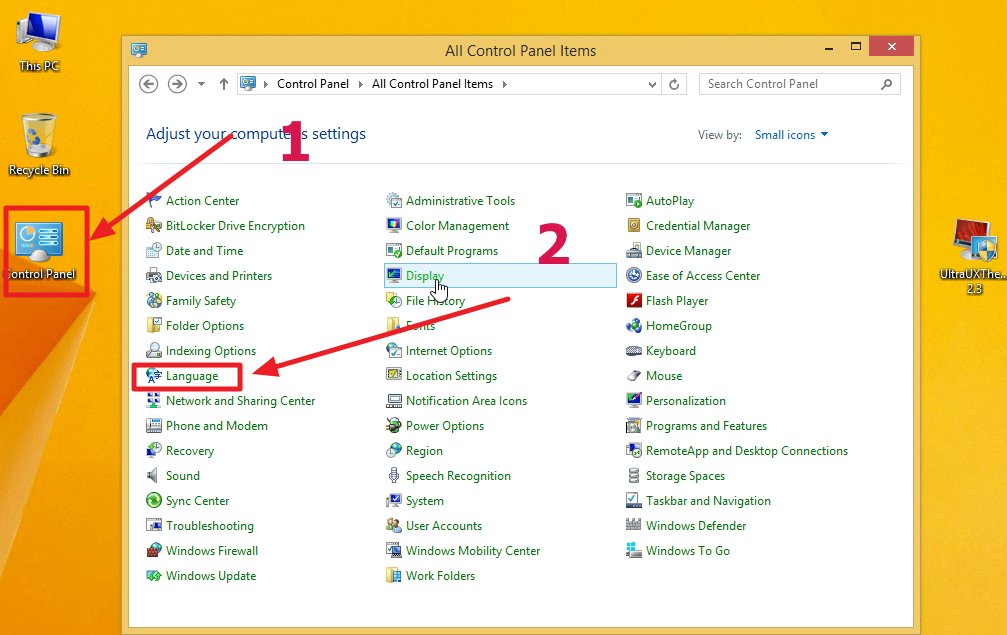This screenshot has width=1007, height=635.
Task: Expand the arrow after All Control Panel Items
Action: pos(505,84)
